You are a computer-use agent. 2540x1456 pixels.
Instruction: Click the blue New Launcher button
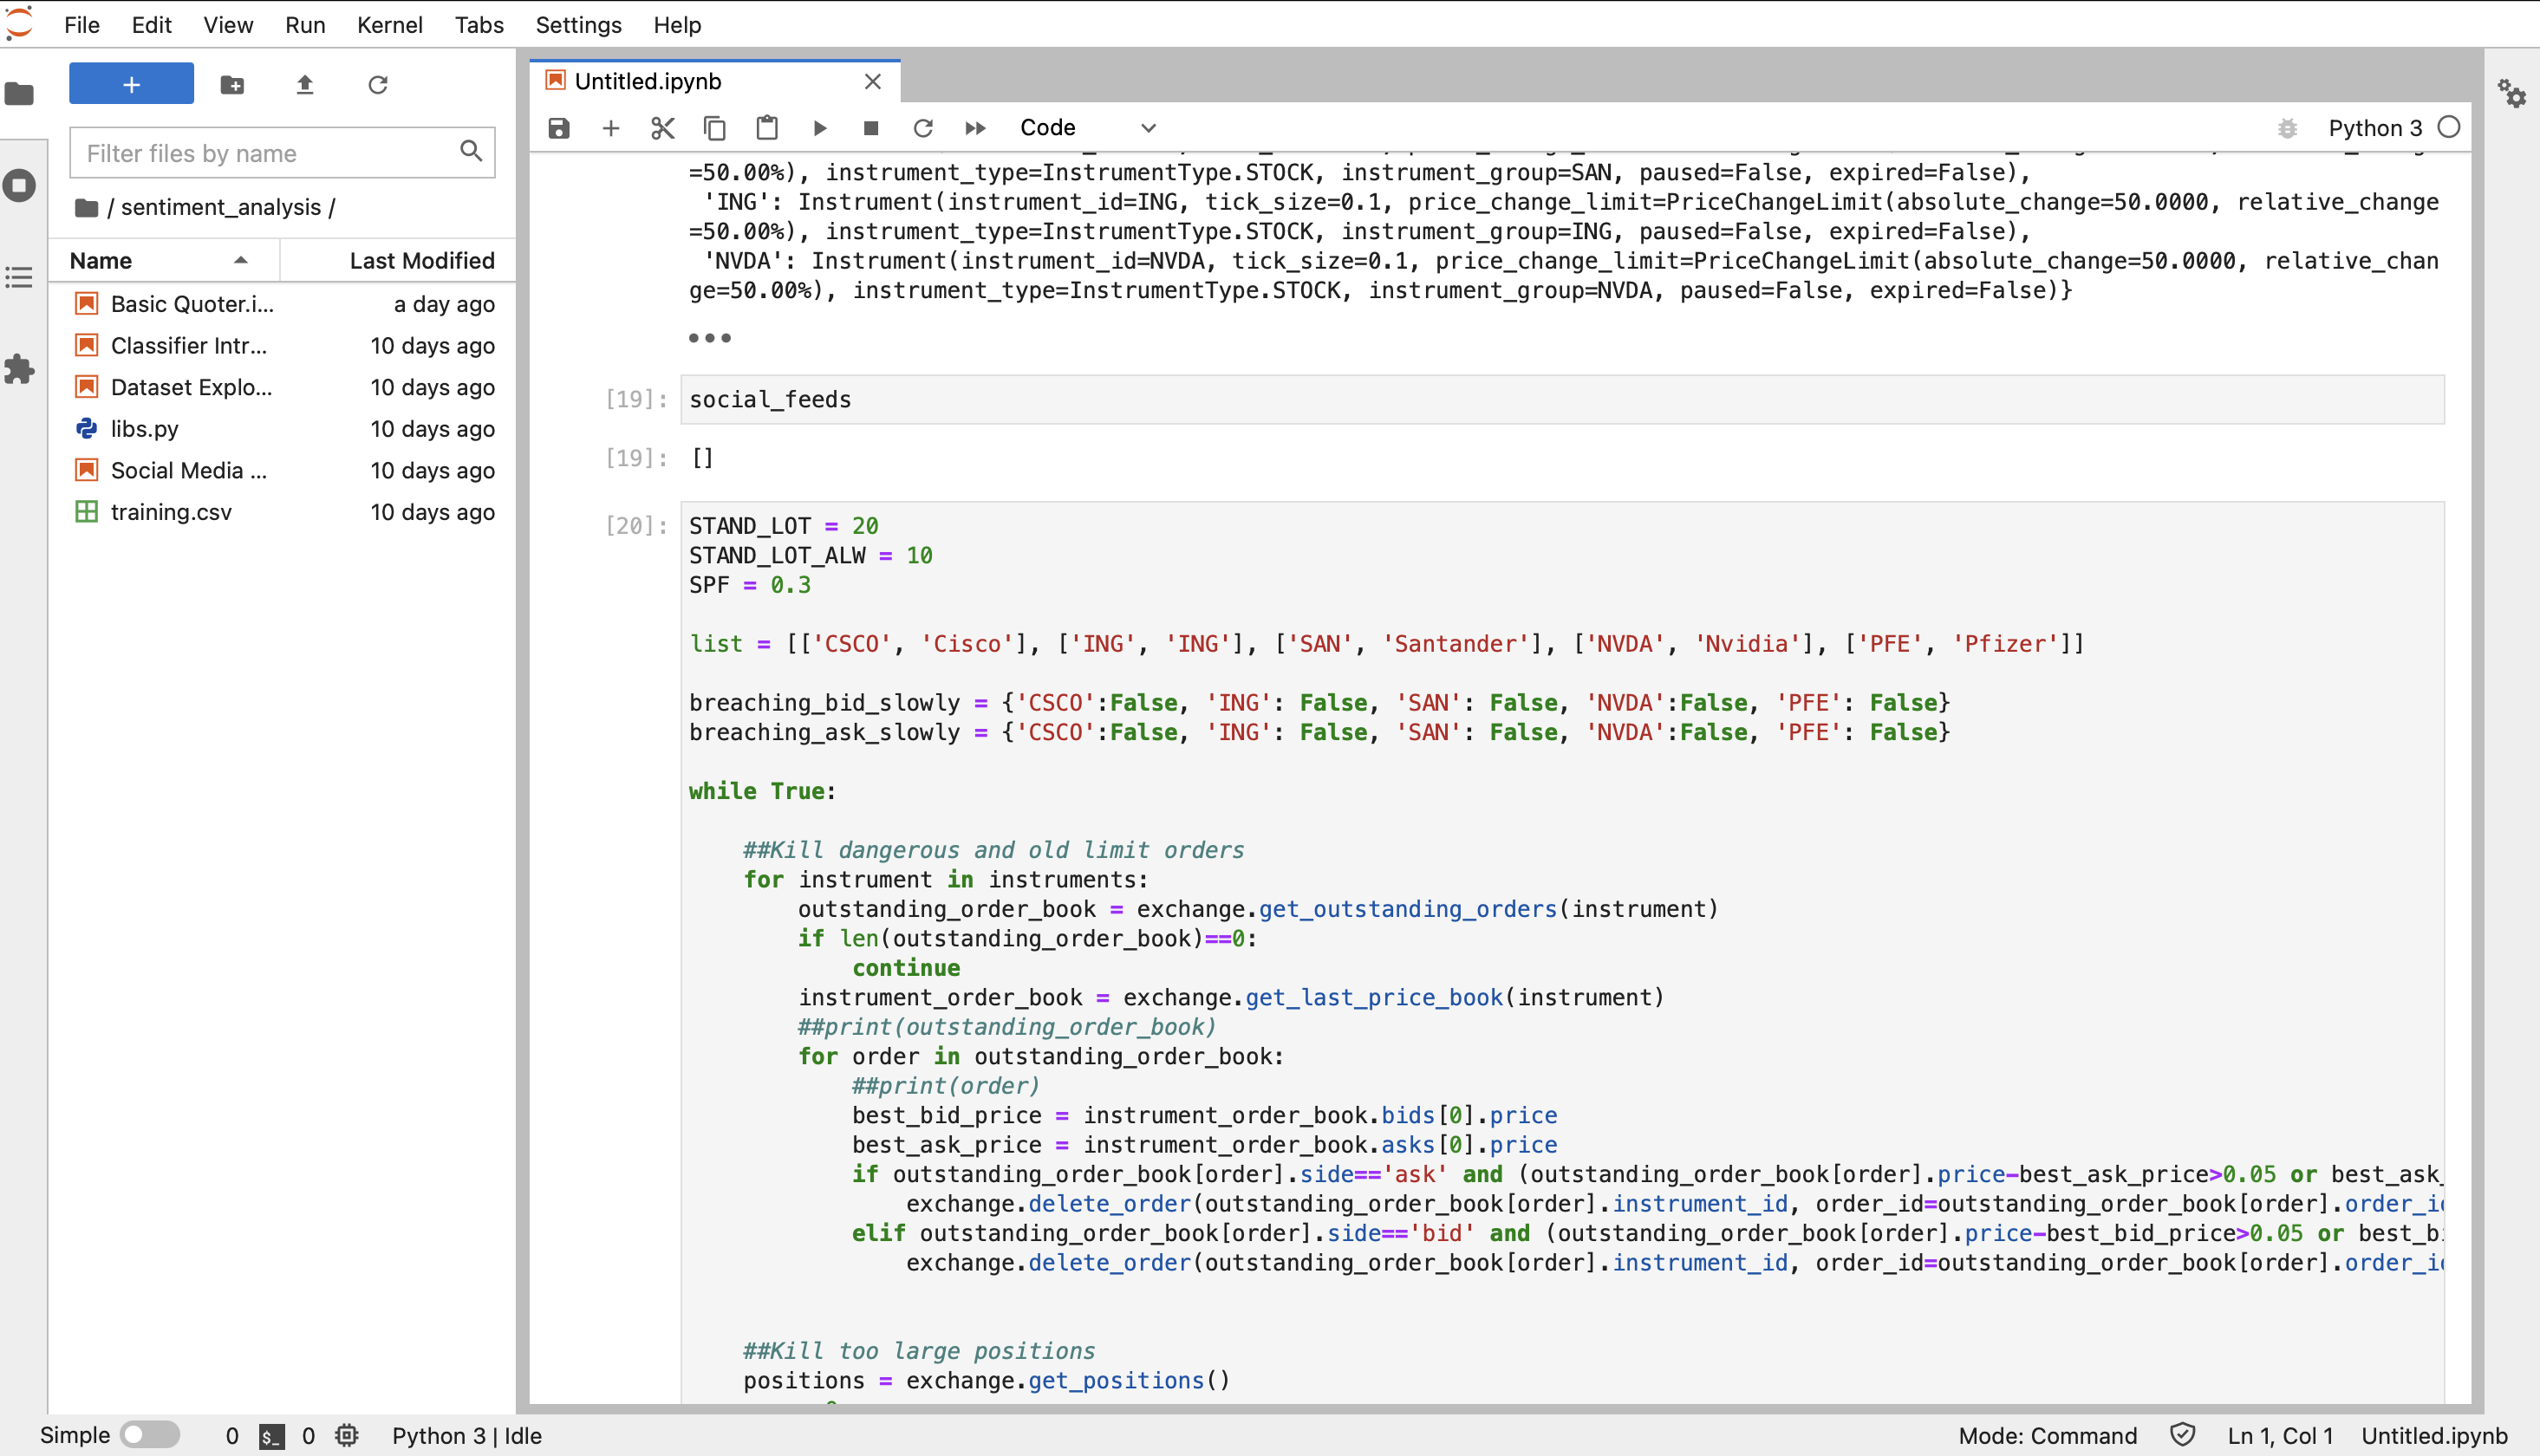tap(131, 85)
